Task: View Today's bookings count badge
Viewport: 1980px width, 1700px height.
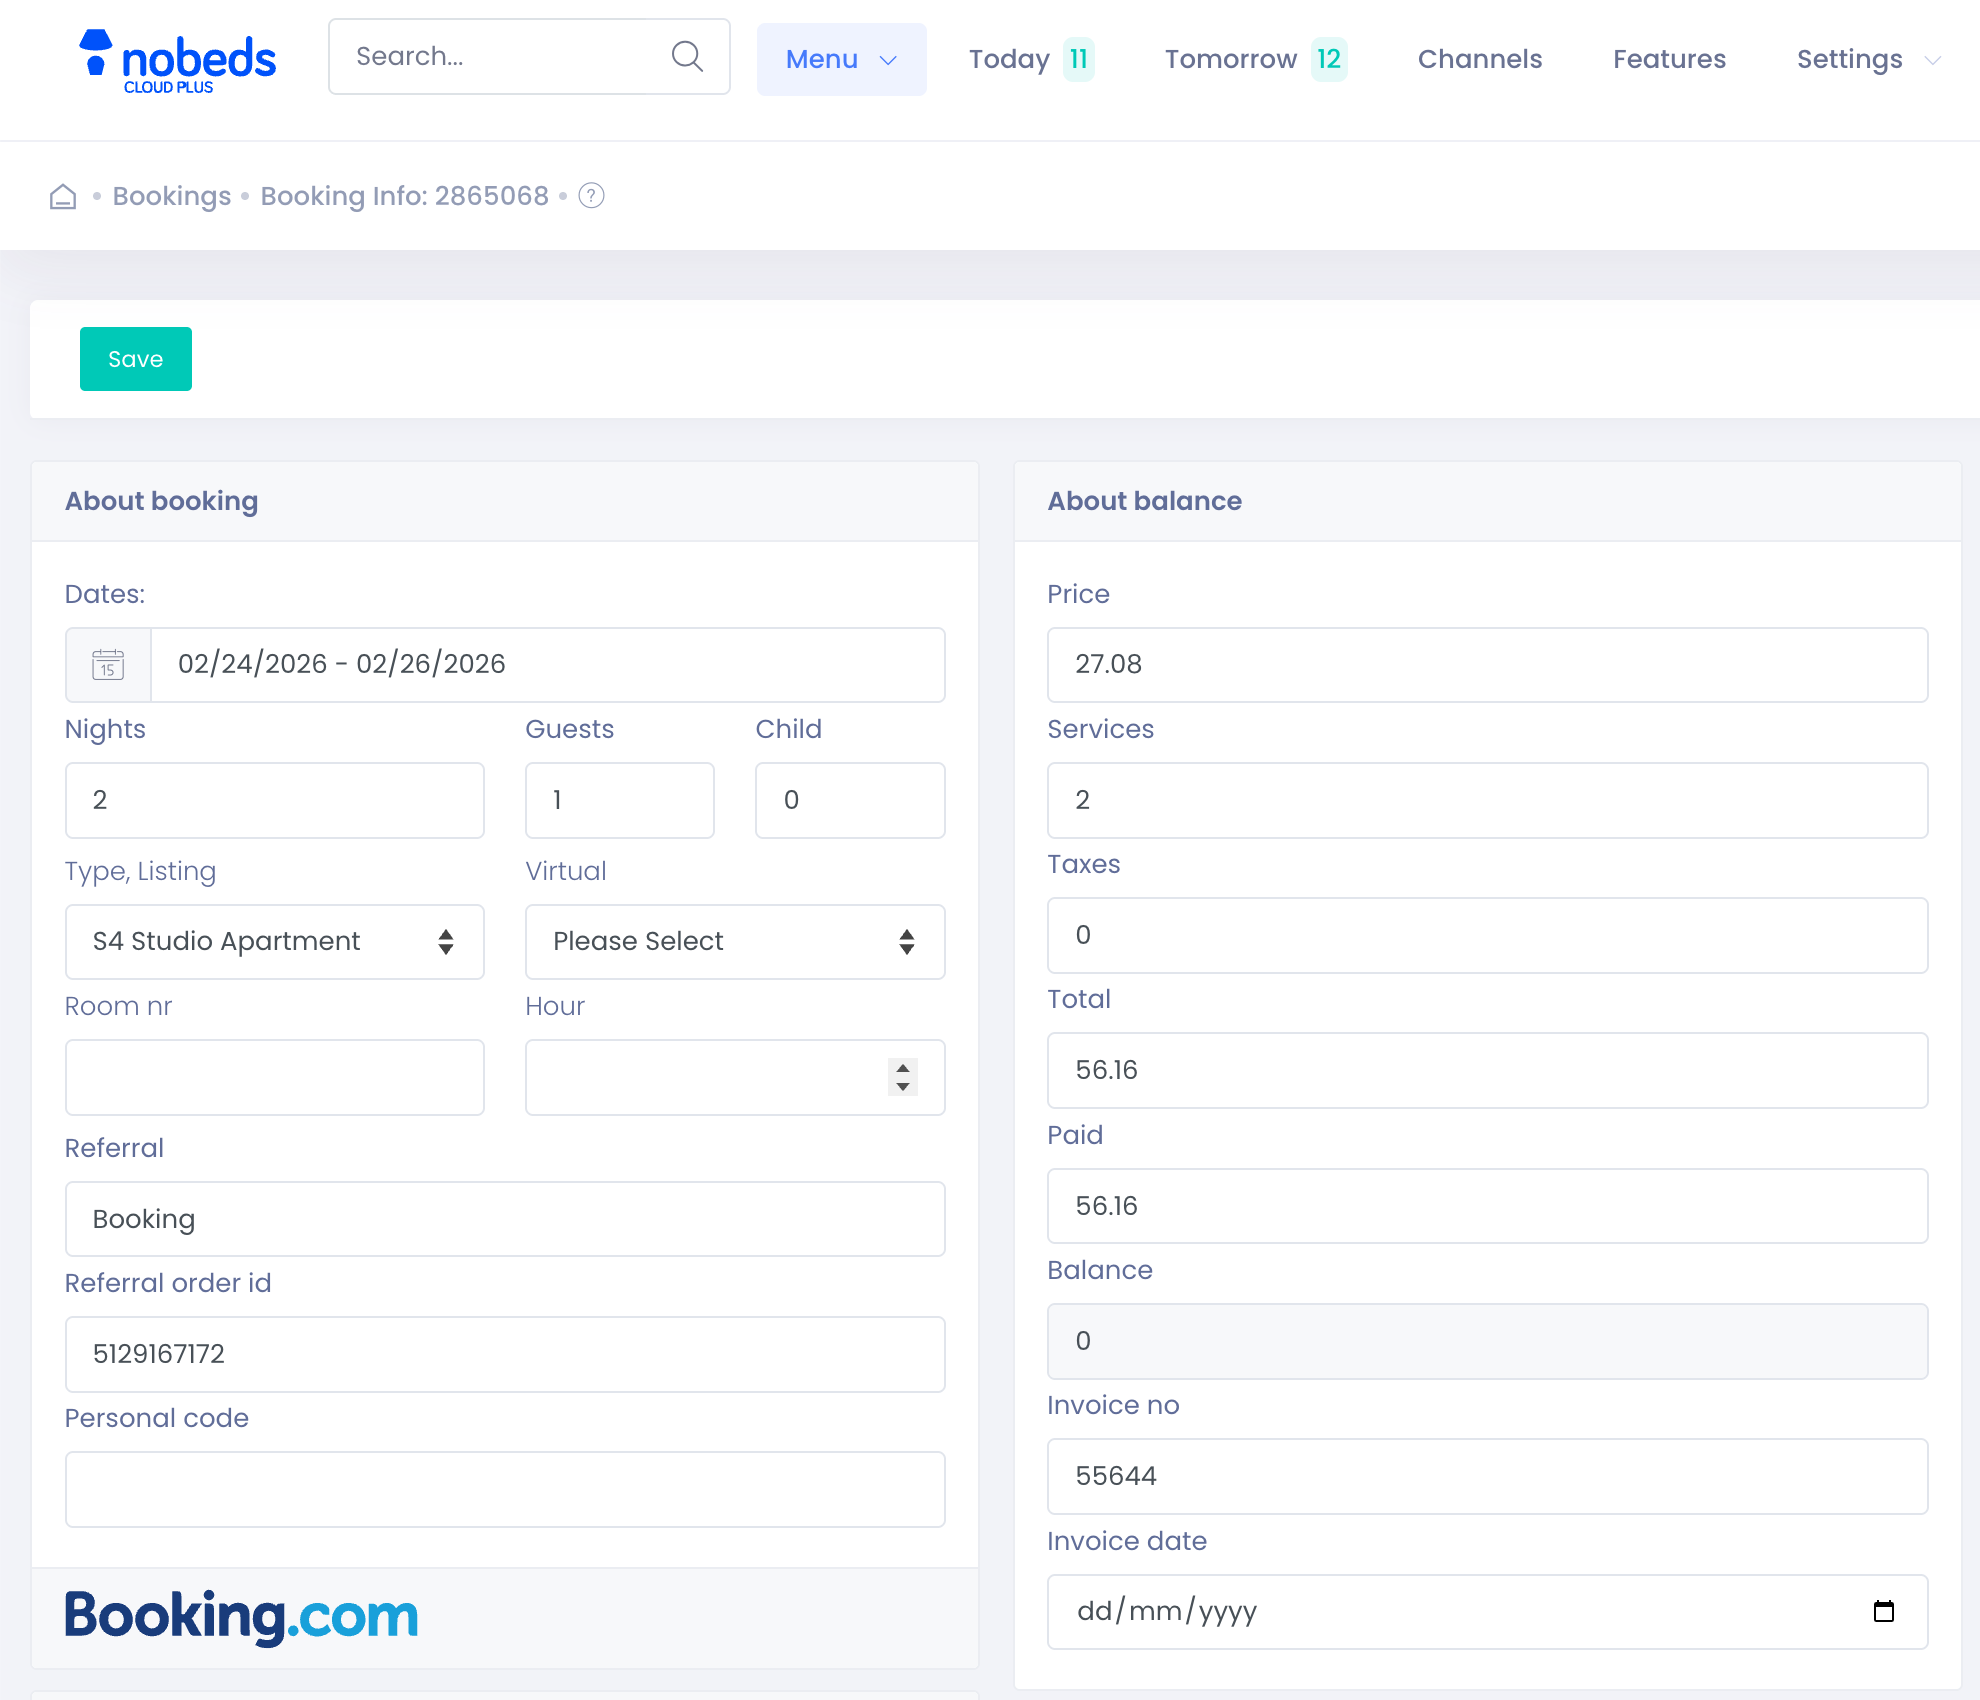Action: (x=1078, y=59)
